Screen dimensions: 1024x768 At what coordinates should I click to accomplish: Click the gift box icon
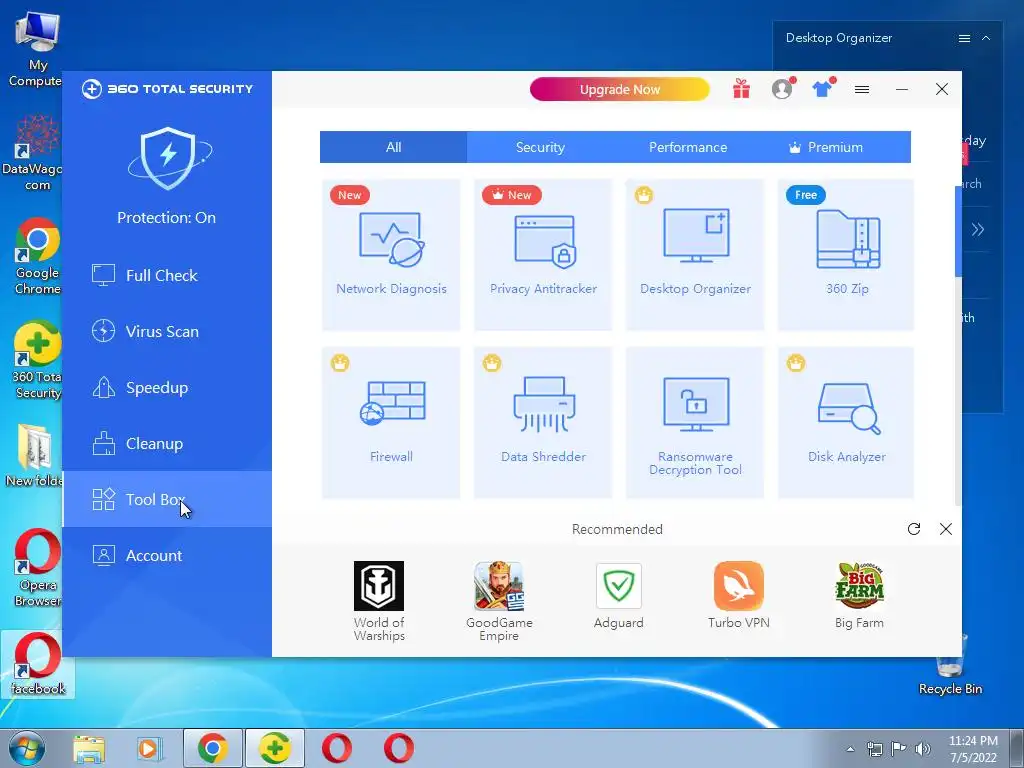[x=741, y=89]
